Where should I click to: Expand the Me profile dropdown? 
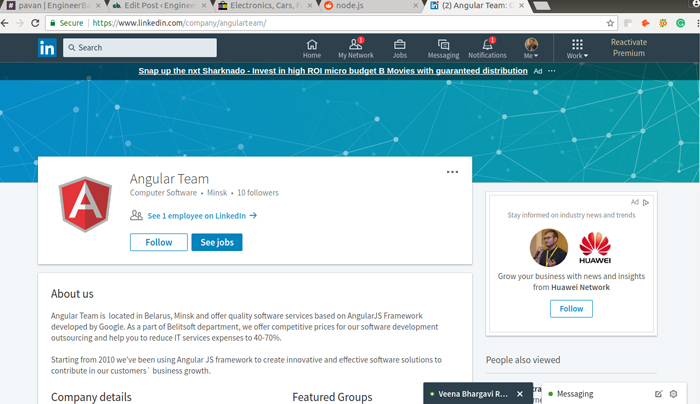[531, 48]
